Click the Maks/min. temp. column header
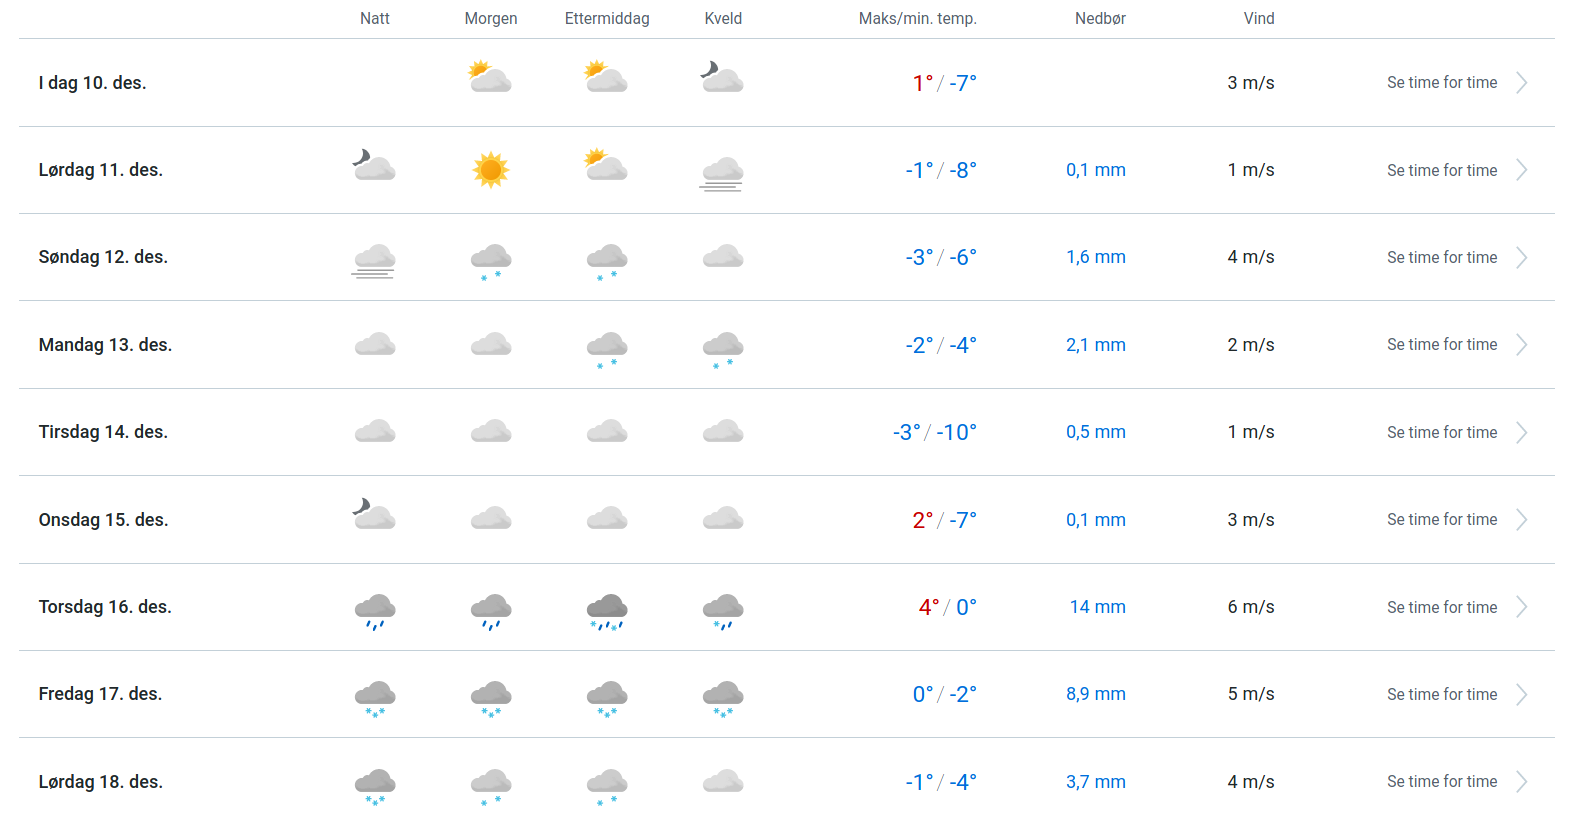 pyautogui.click(x=917, y=19)
